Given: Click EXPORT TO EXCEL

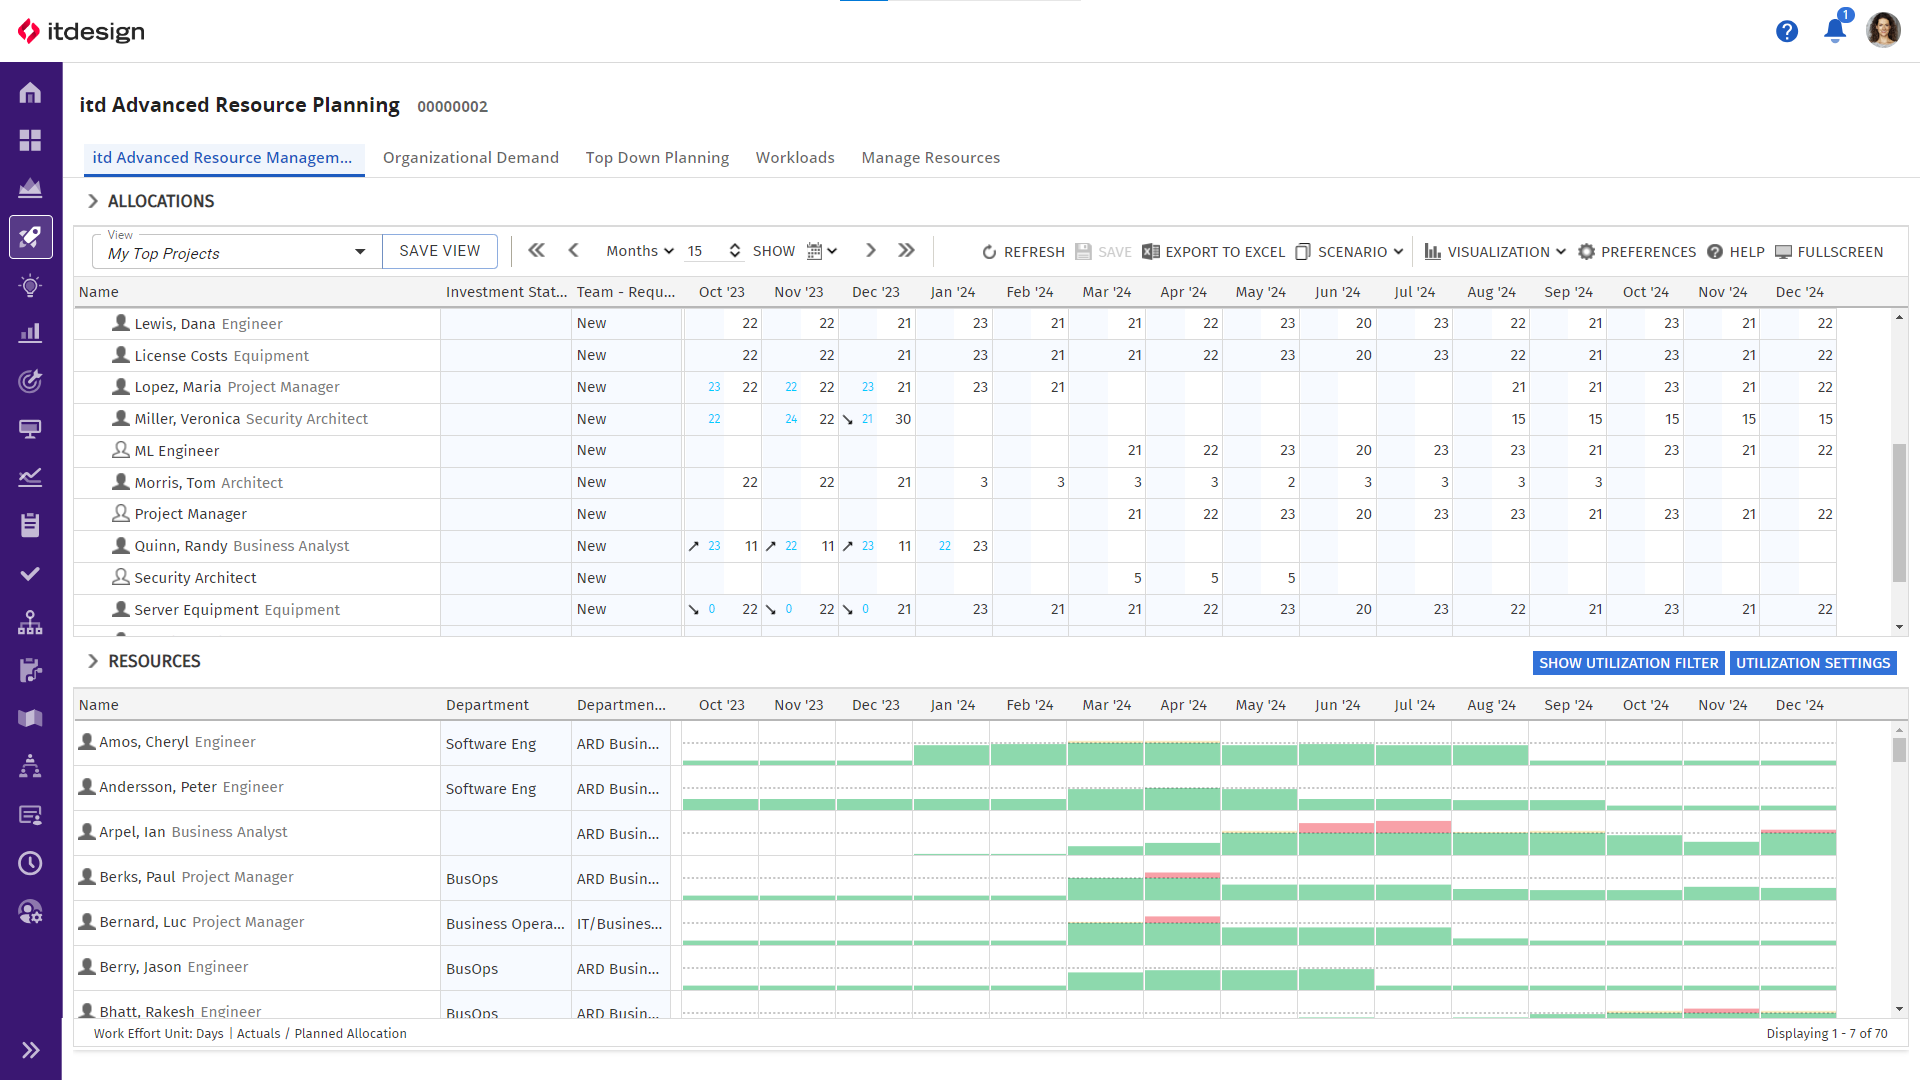Looking at the screenshot, I should coord(1213,252).
